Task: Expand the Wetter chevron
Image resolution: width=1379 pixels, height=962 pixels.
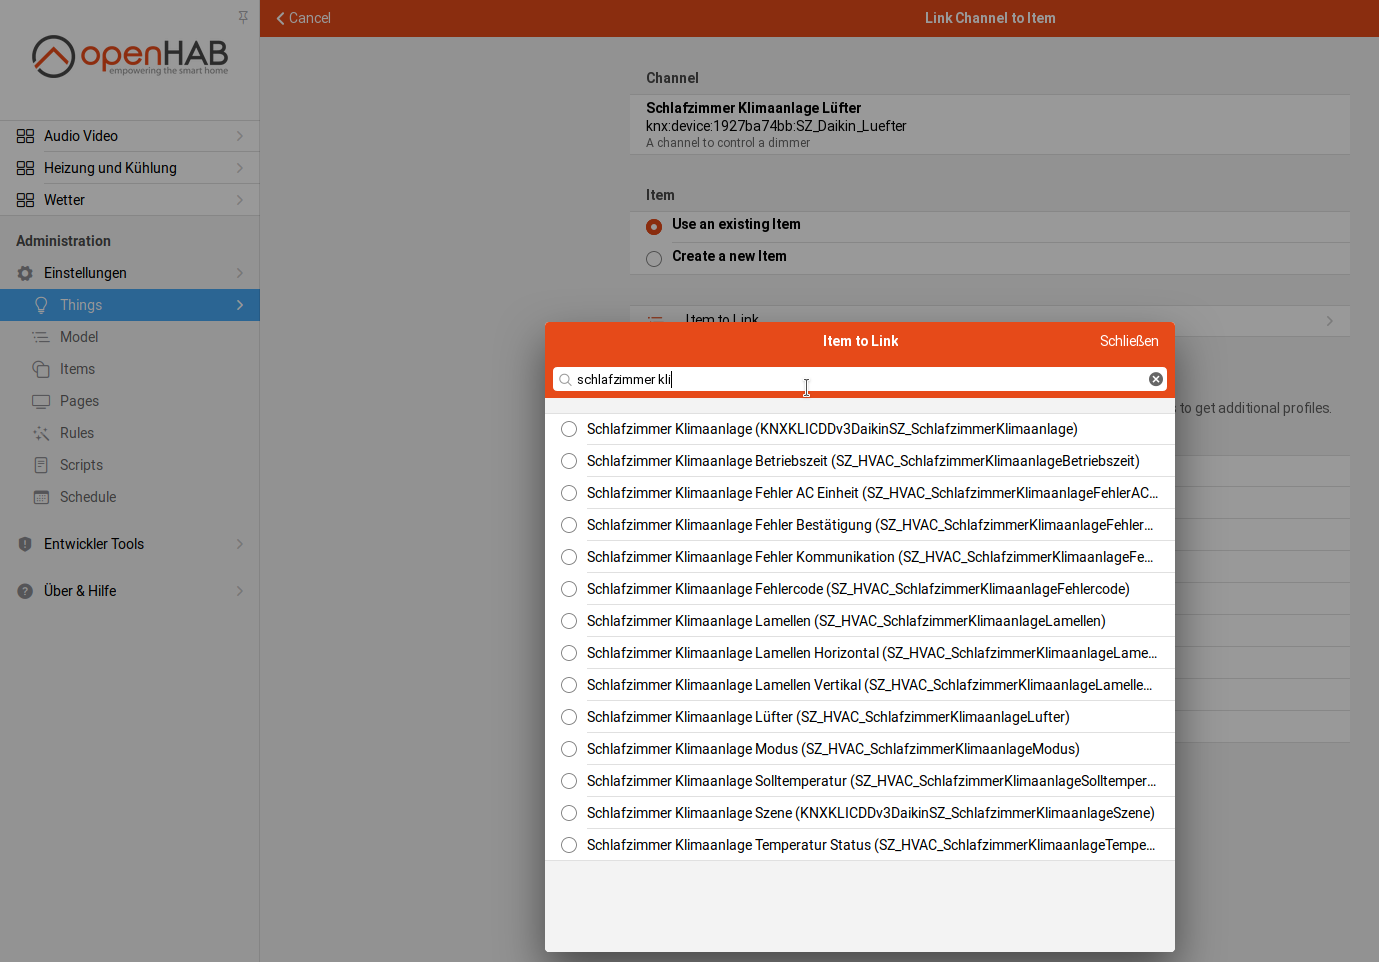Action: coord(240,200)
